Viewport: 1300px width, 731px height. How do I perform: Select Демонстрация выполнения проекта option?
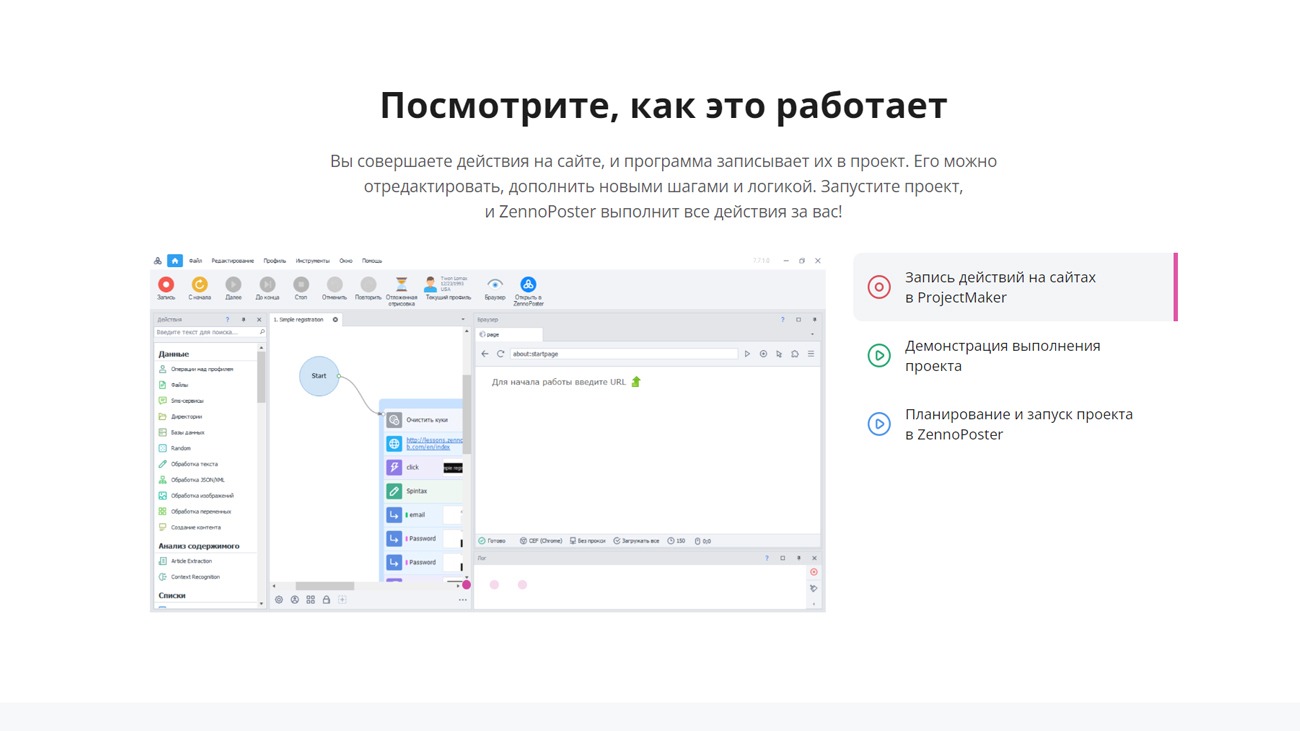pyautogui.click(x=1002, y=356)
